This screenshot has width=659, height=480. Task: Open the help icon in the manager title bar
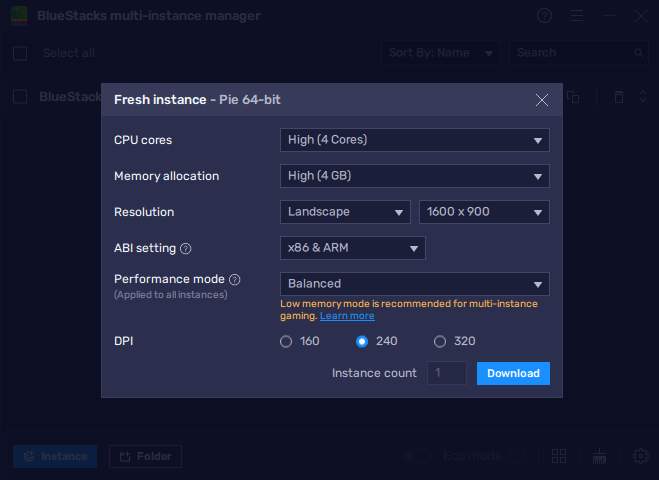point(544,16)
